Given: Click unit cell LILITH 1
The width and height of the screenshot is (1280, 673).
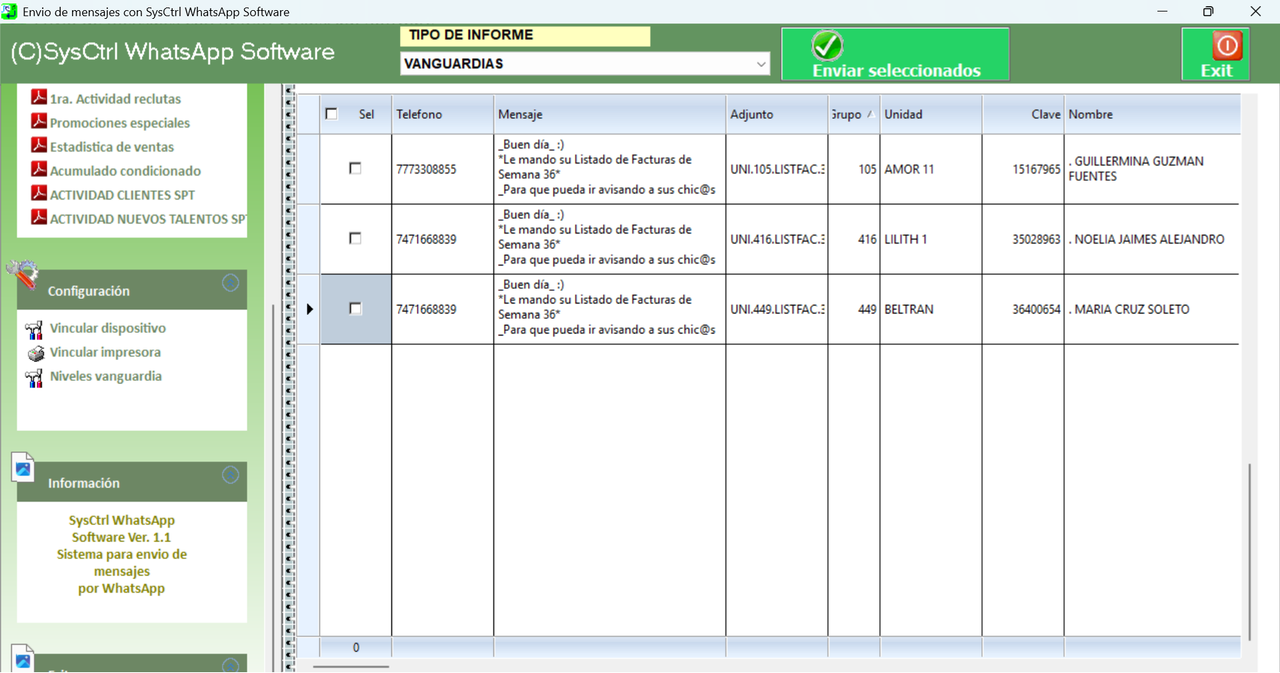Looking at the screenshot, I should [x=931, y=239].
